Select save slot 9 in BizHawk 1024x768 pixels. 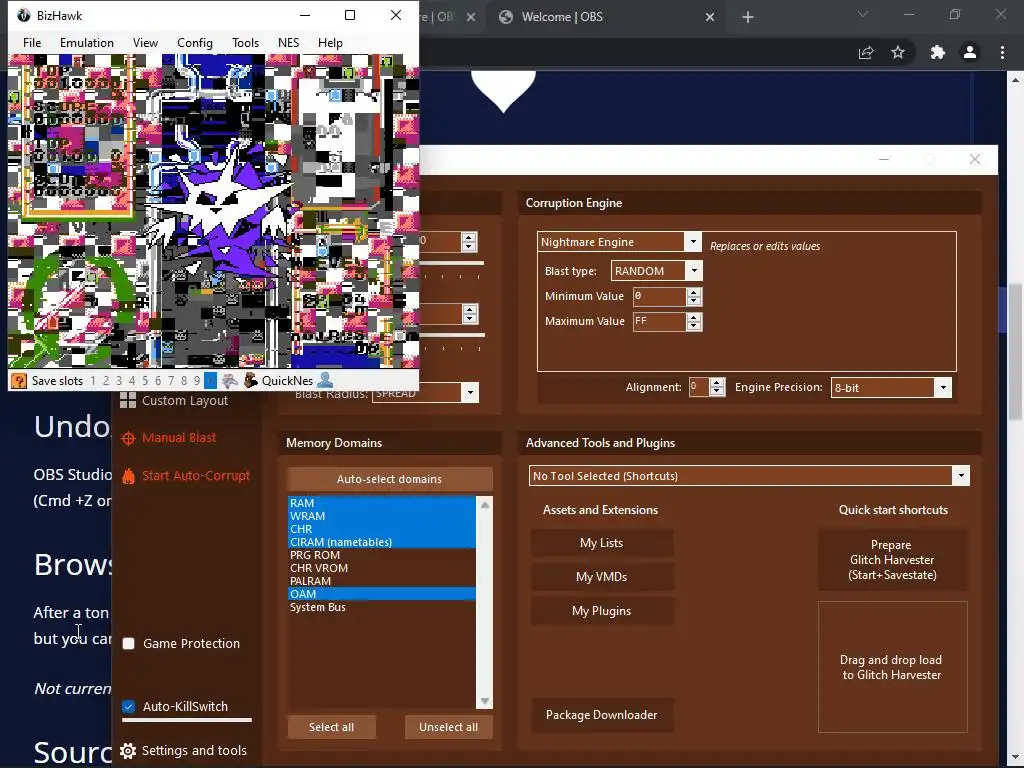197,381
